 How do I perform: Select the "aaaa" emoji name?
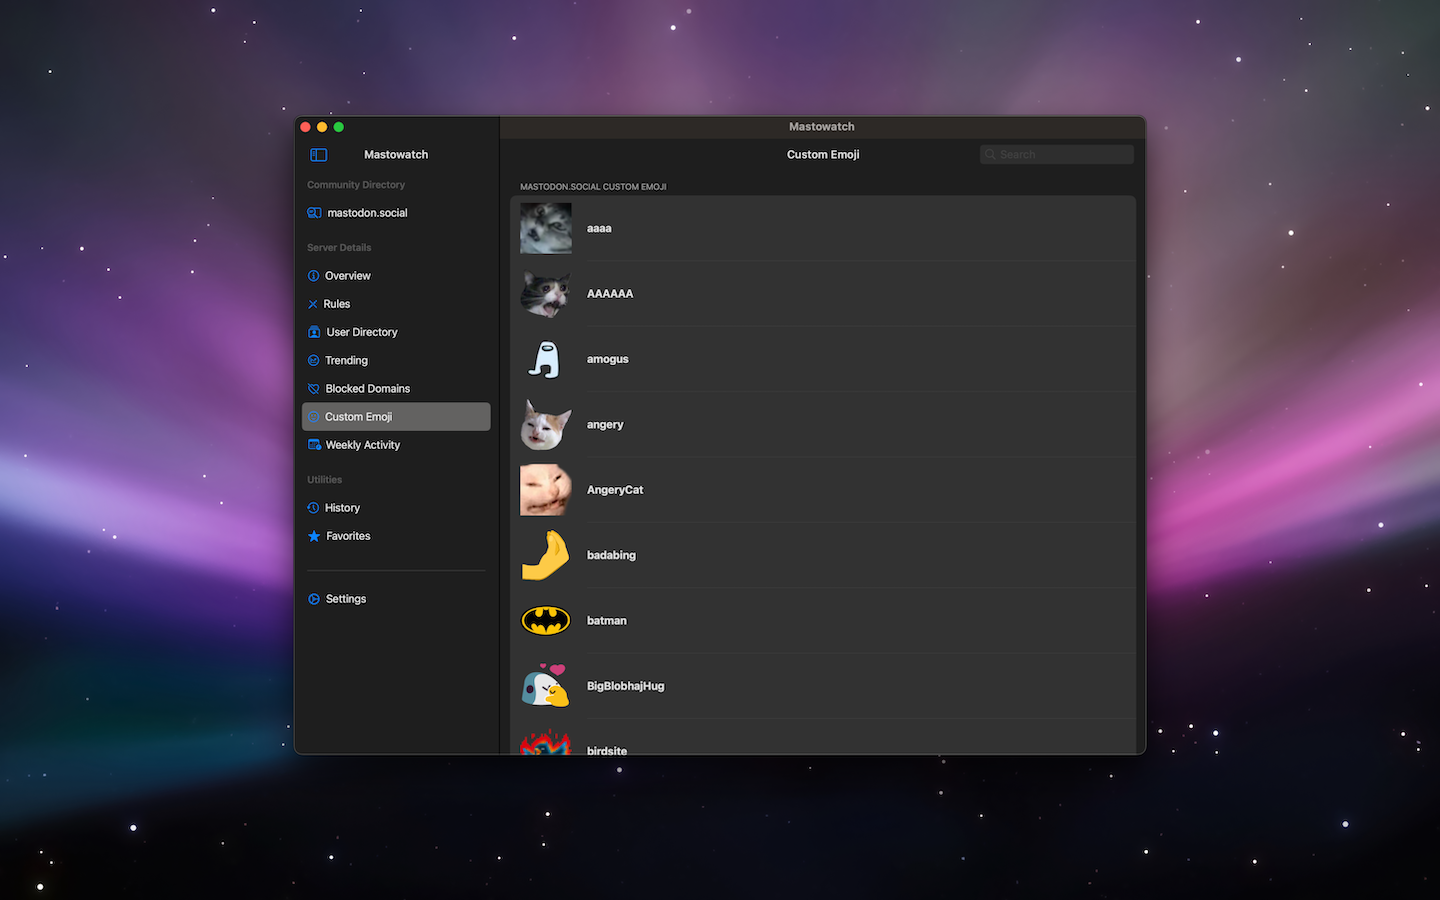pyautogui.click(x=599, y=229)
